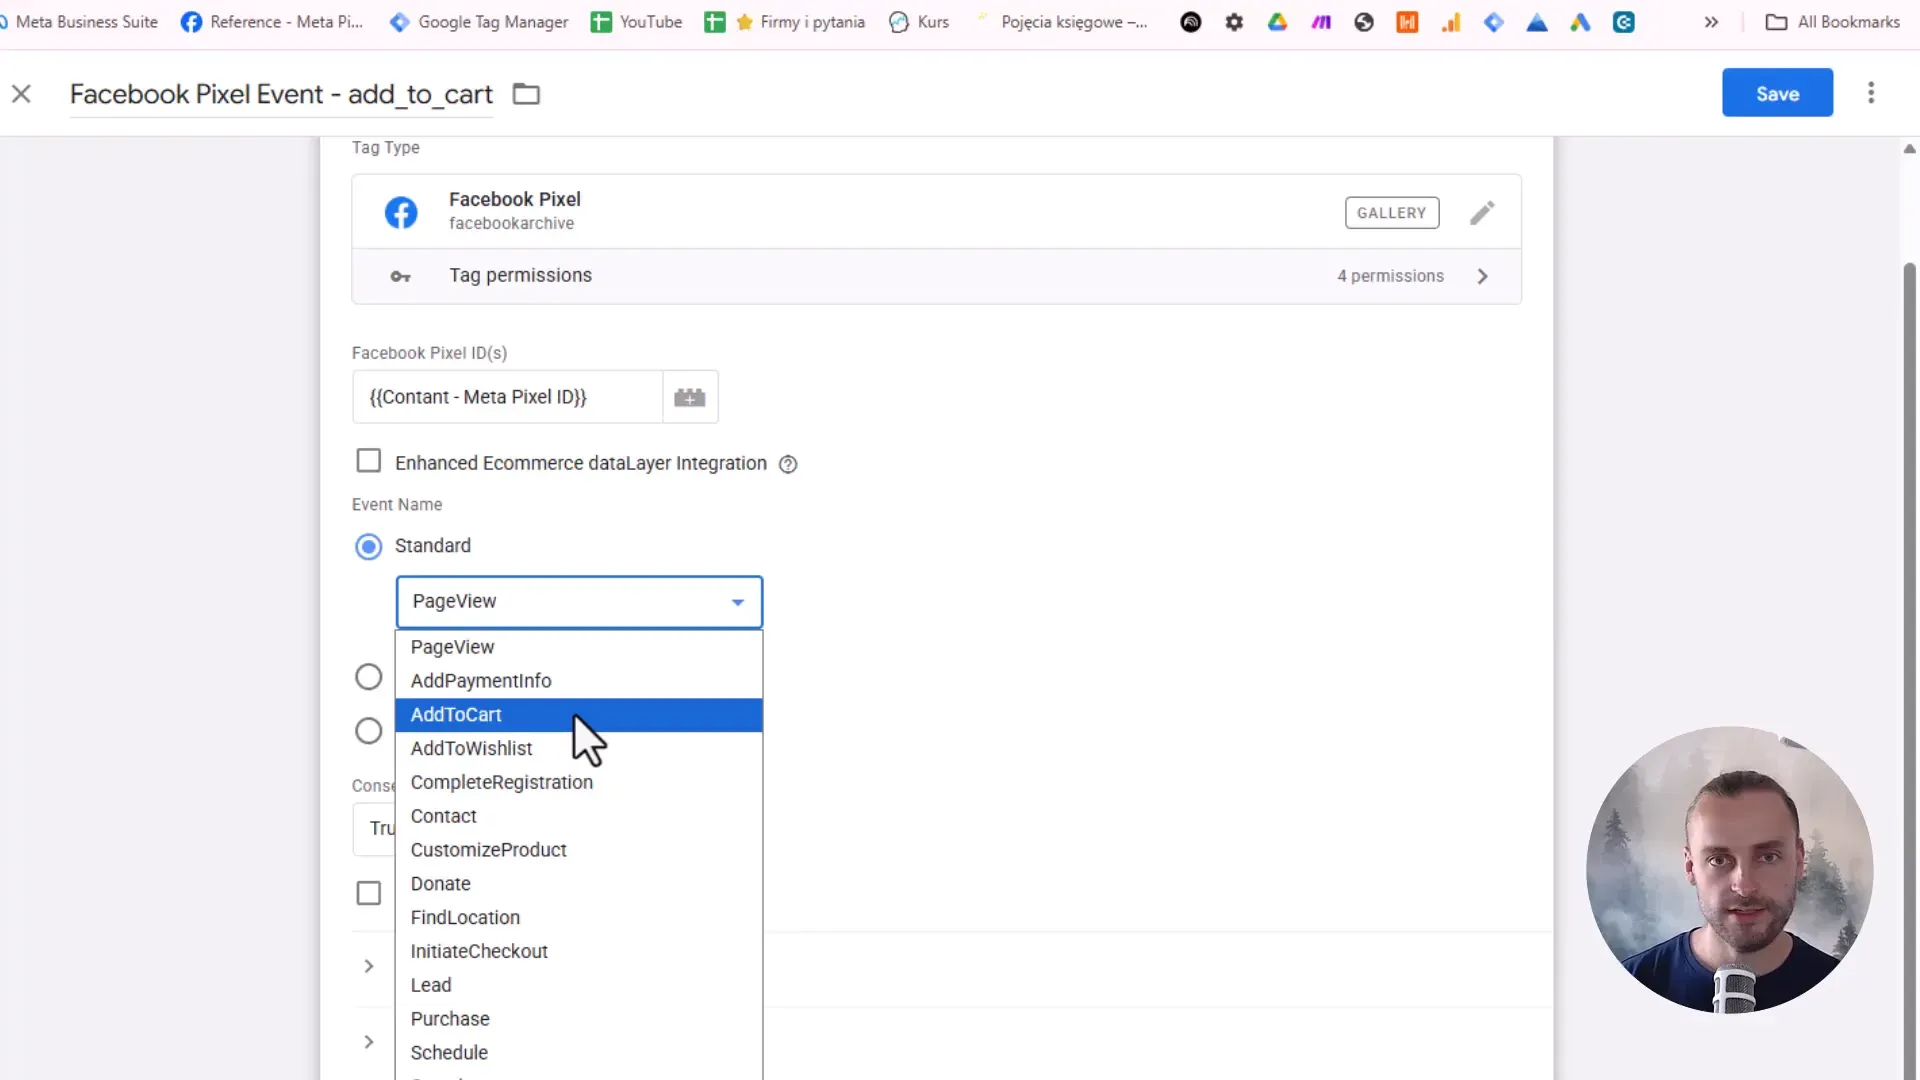This screenshot has height=1080, width=1920.
Task: Pick CustomizeProduct event option
Action: pos(579,850)
